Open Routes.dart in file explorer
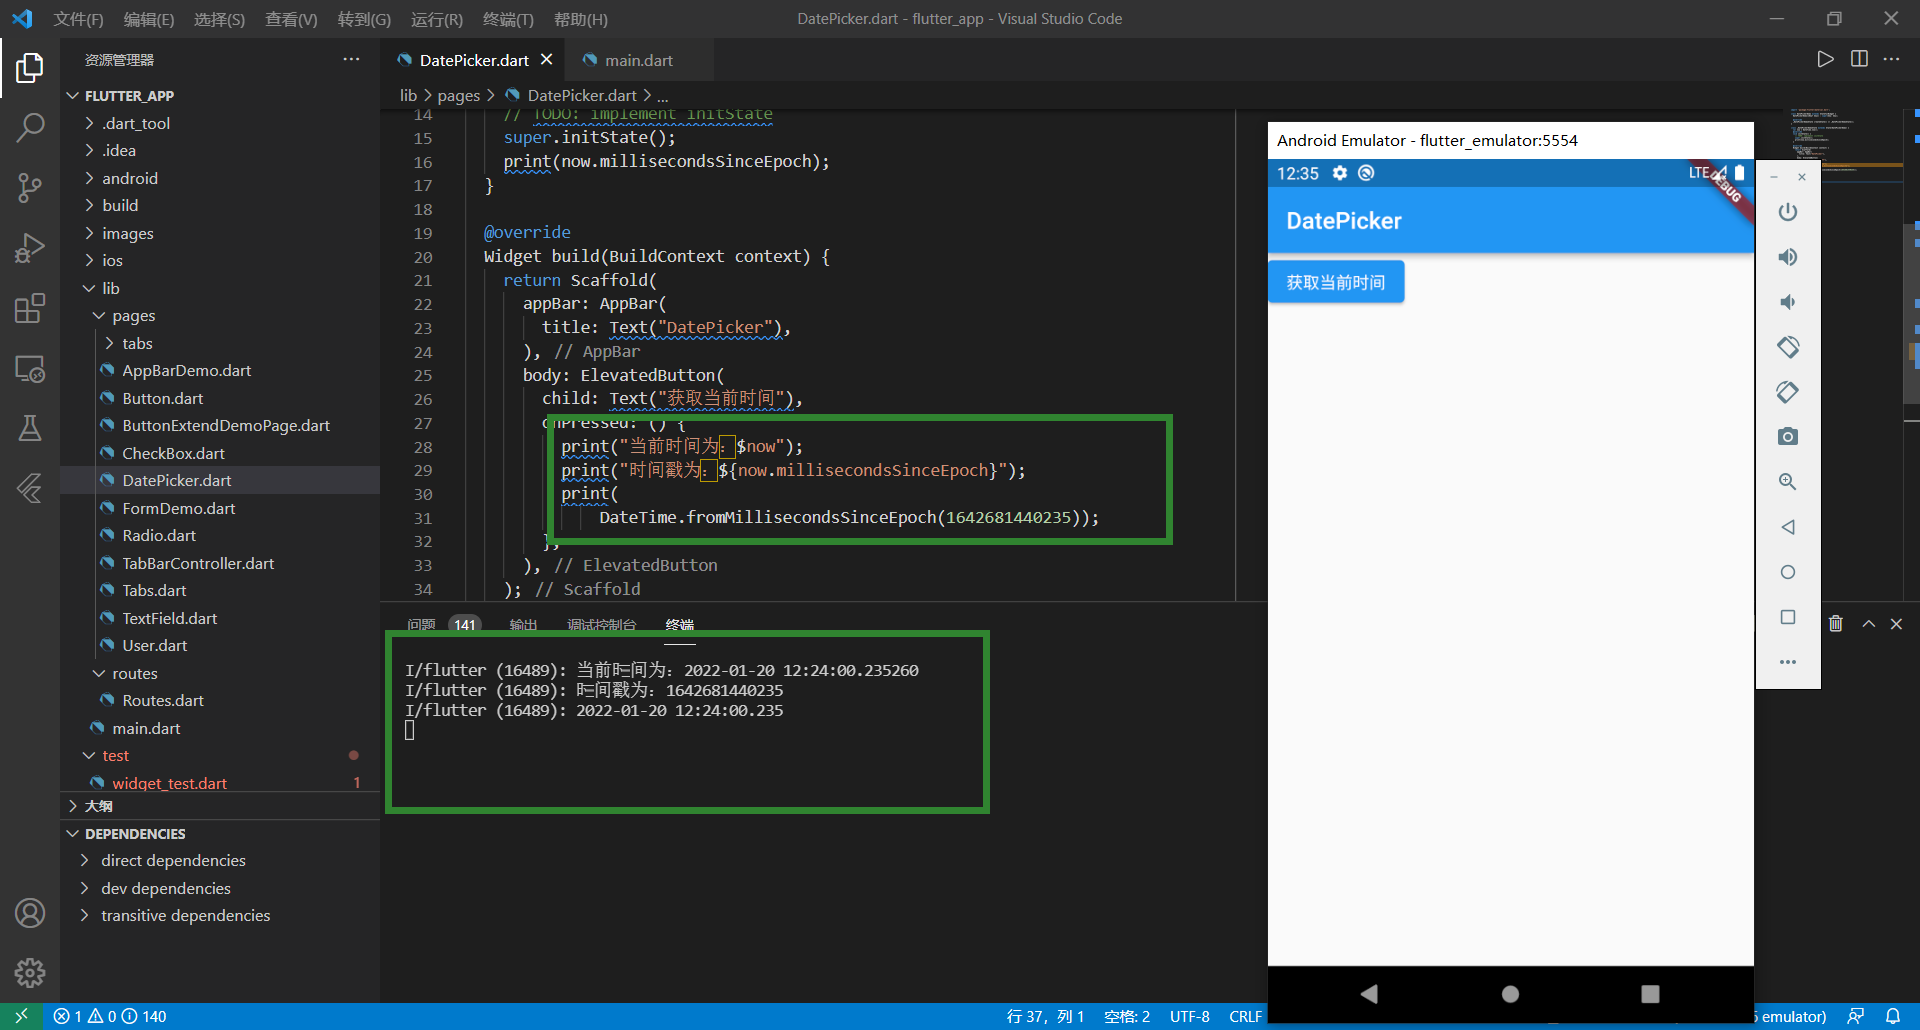Viewport: 1920px width, 1030px height. tap(162, 700)
